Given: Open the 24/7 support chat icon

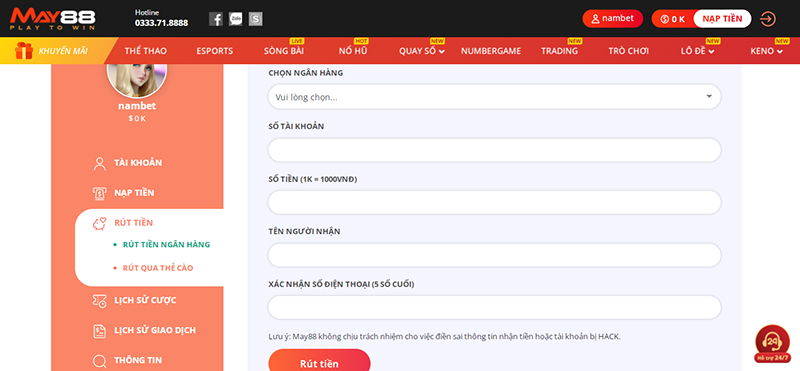Looking at the screenshot, I should [772, 343].
